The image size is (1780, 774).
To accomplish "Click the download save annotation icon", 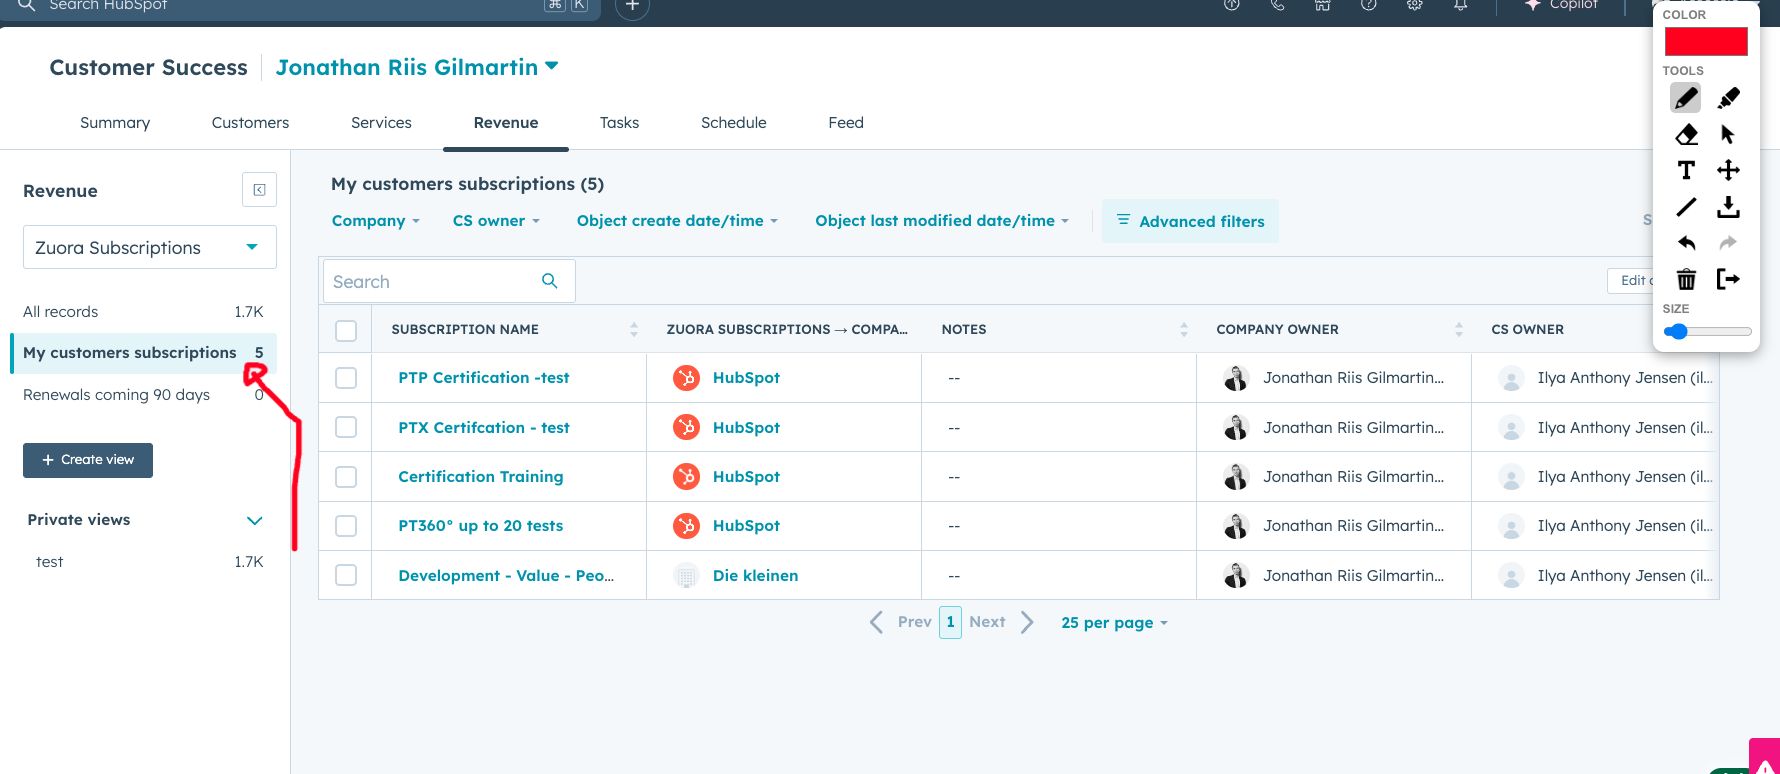I will [1728, 207].
